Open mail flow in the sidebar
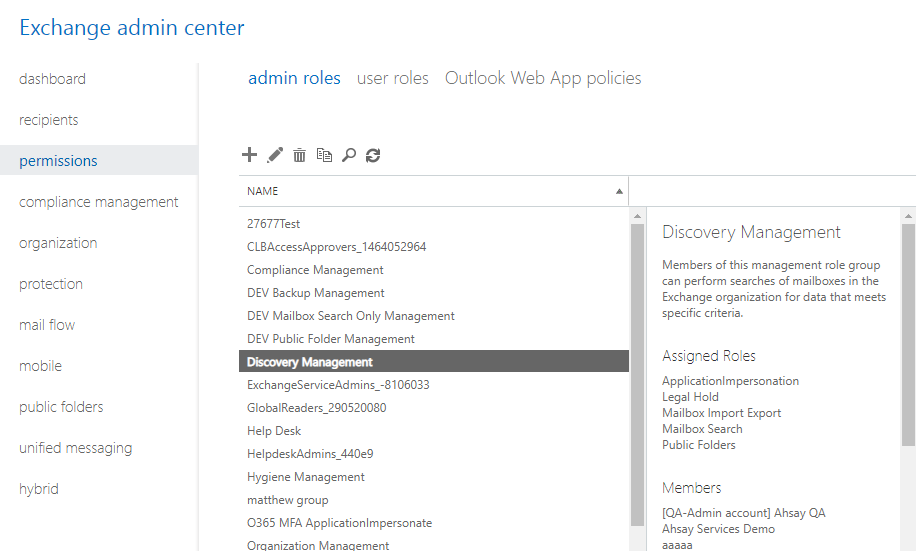The height and width of the screenshot is (551, 923). (47, 325)
